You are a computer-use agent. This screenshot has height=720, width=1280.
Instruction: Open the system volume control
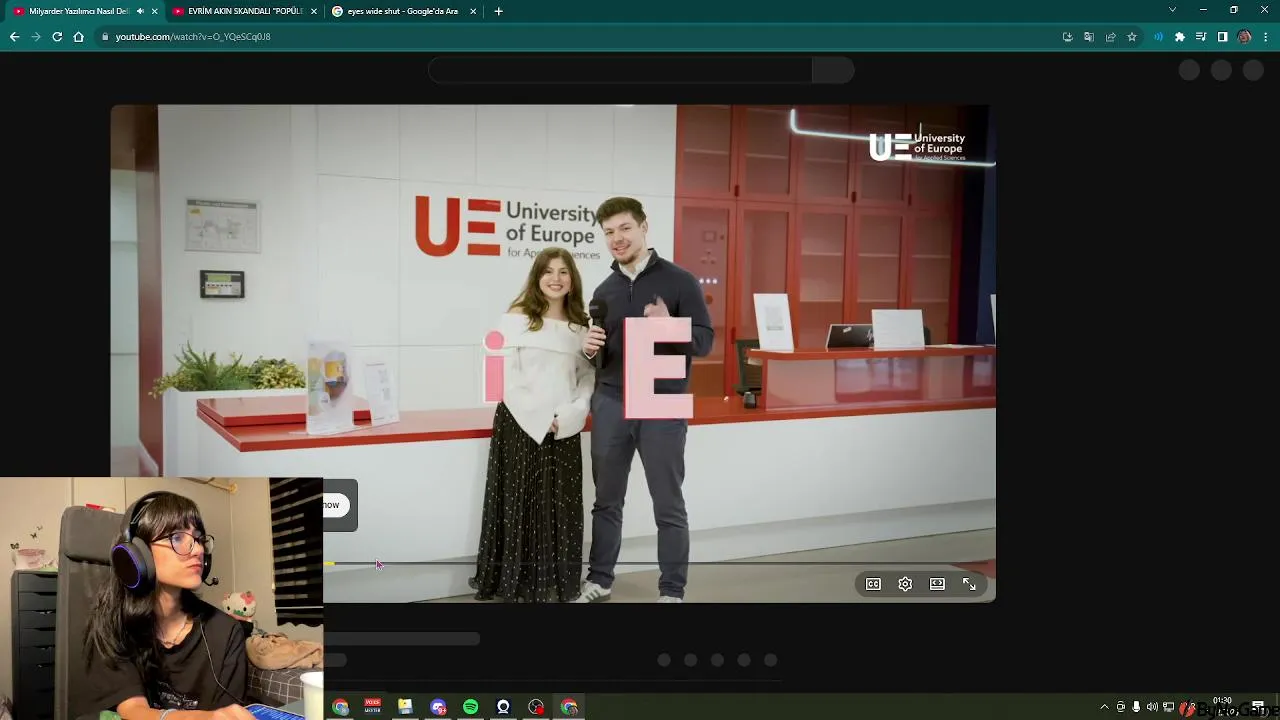point(1152,707)
